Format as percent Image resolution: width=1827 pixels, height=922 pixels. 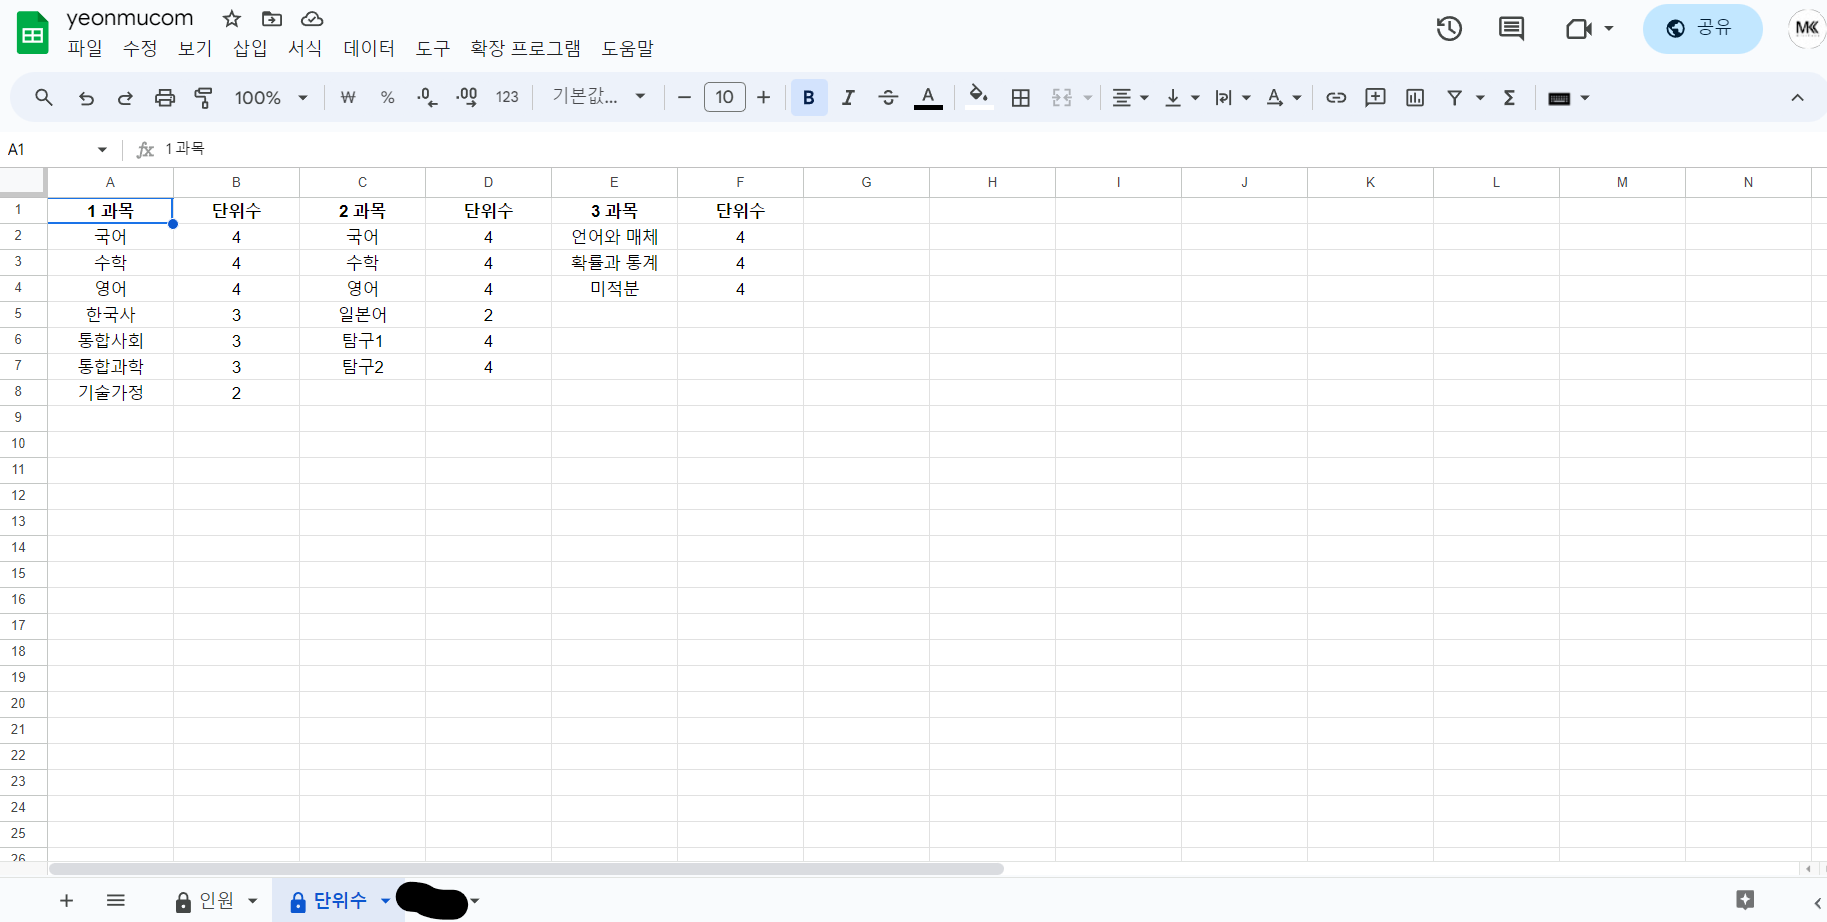[387, 97]
